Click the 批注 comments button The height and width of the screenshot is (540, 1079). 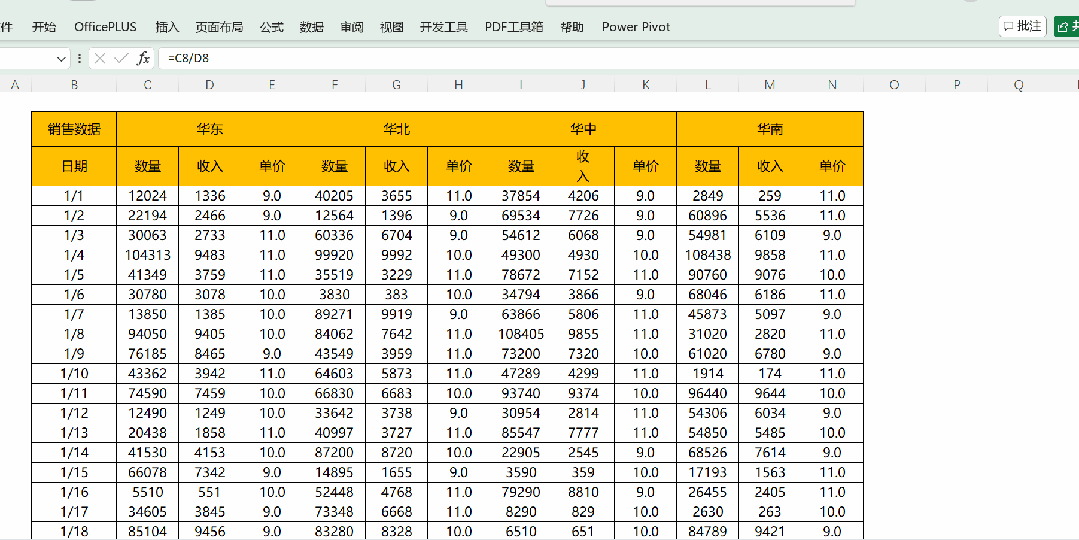tap(1022, 27)
